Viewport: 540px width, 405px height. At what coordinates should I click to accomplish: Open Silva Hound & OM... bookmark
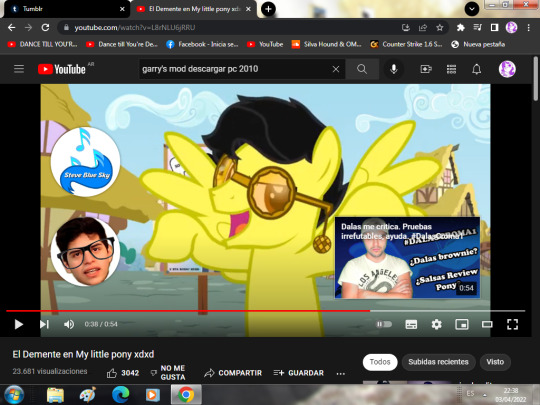tap(326, 44)
